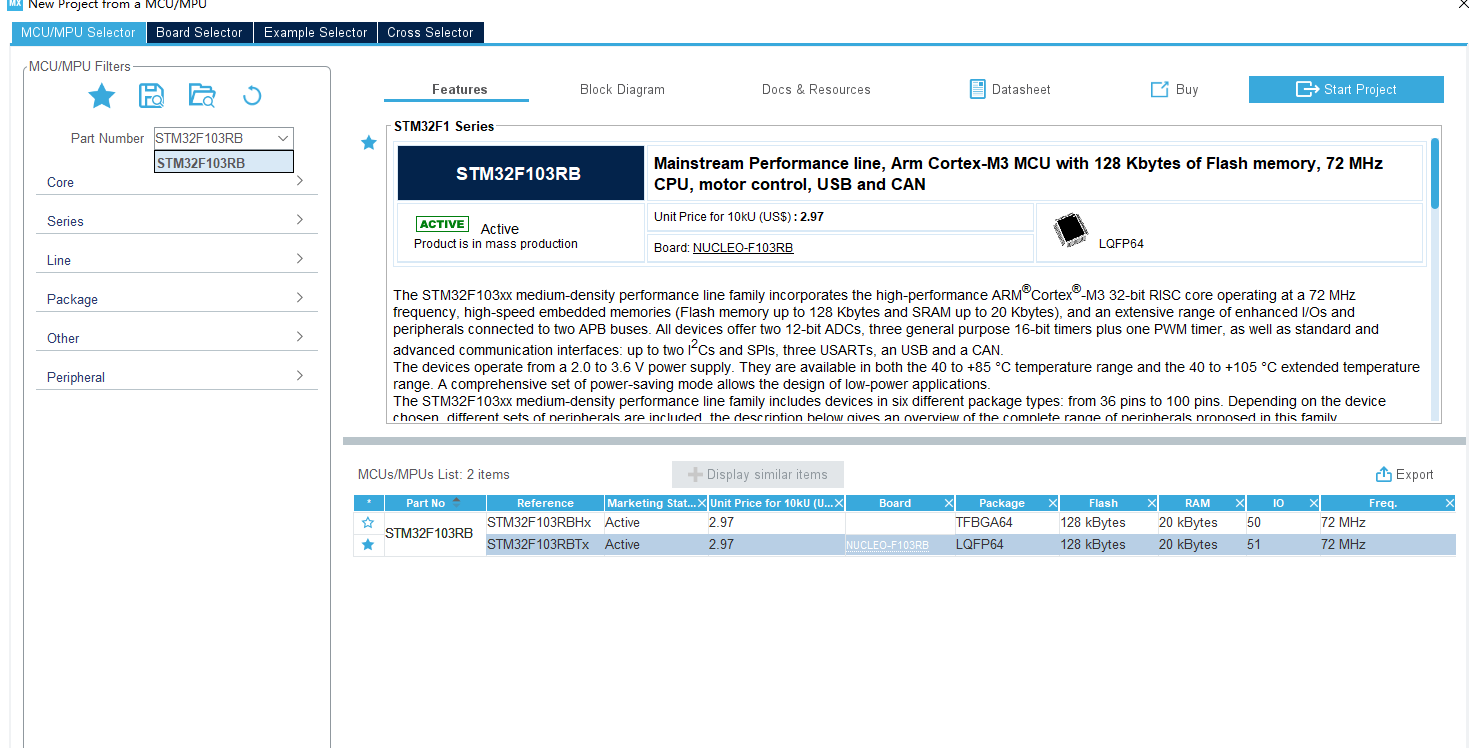The height and width of the screenshot is (748, 1472).
Task: Select the STM32F103RBHx reference cell
Action: (x=545, y=523)
